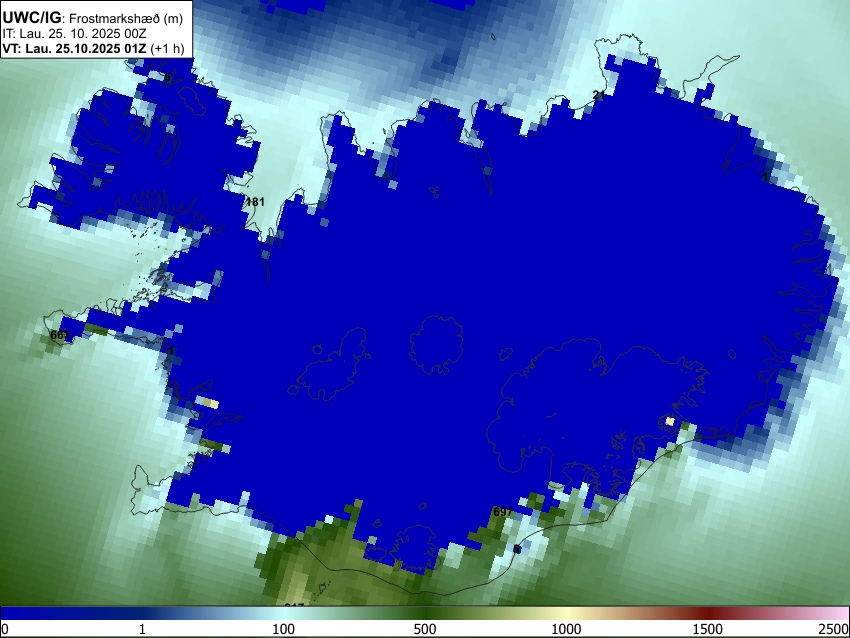Viewport: 850px width, 638px height.
Task: Click the colour scale label '0'
Action: click(5, 629)
